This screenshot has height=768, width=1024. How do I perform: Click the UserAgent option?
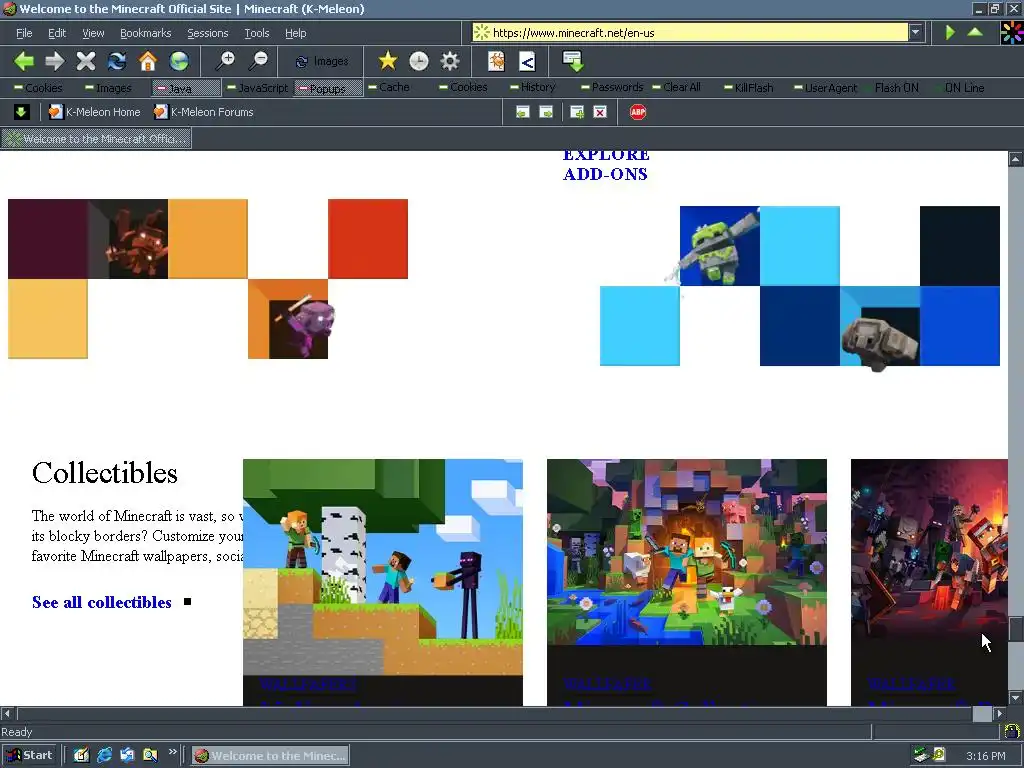(825, 88)
